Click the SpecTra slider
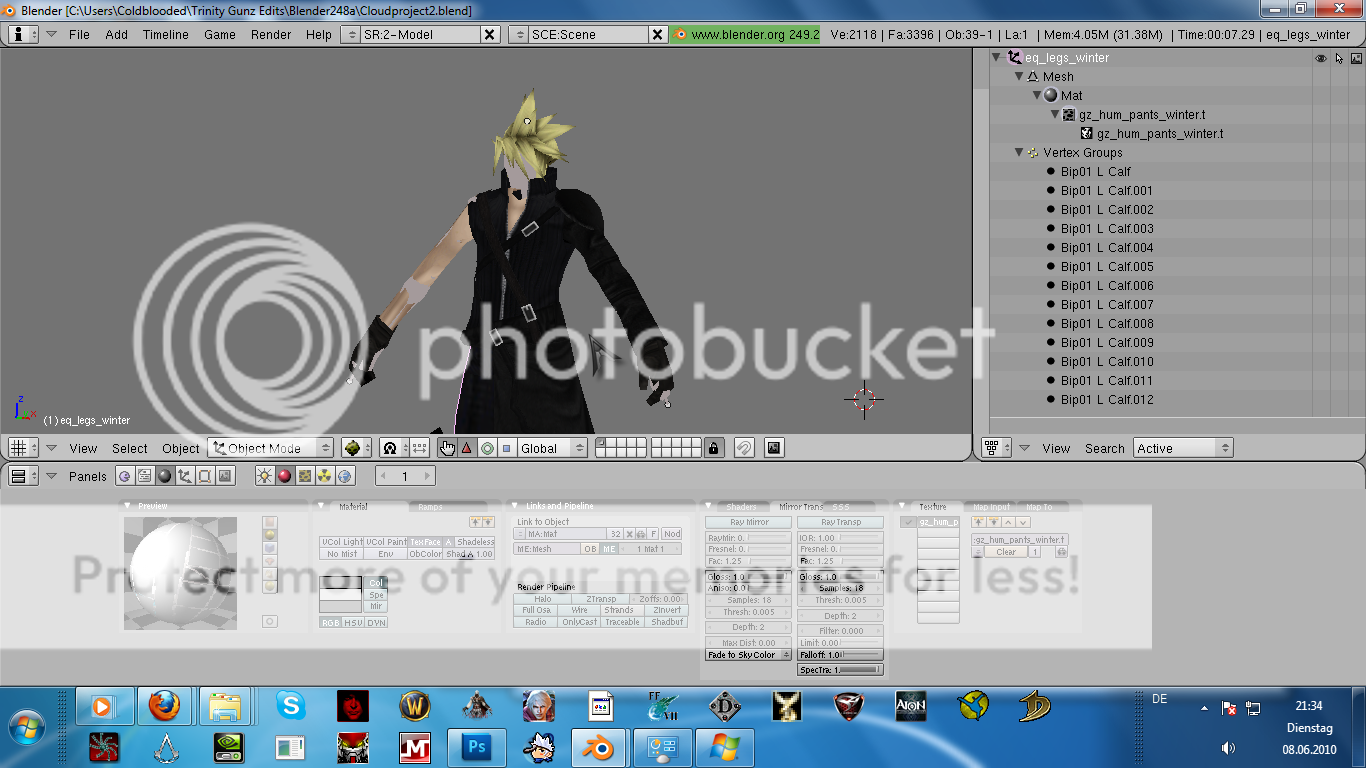 pos(840,670)
